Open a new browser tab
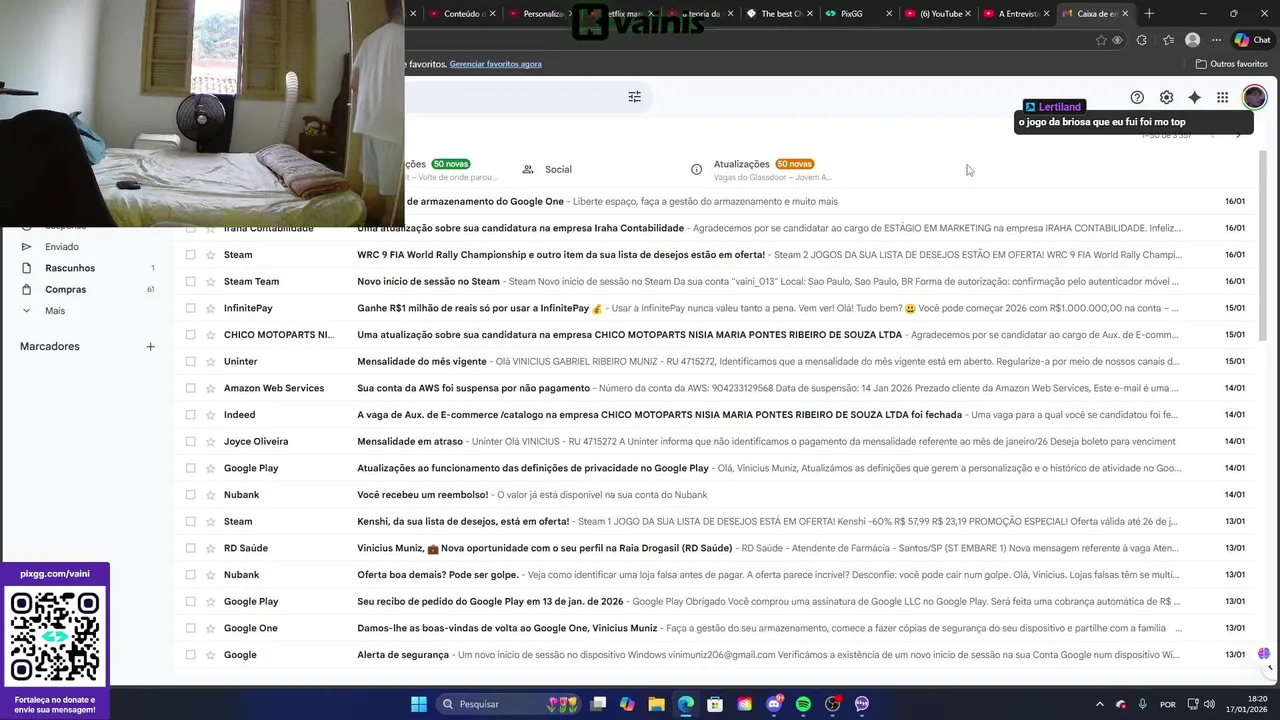Viewport: 1280px width, 720px height. 1149,14
